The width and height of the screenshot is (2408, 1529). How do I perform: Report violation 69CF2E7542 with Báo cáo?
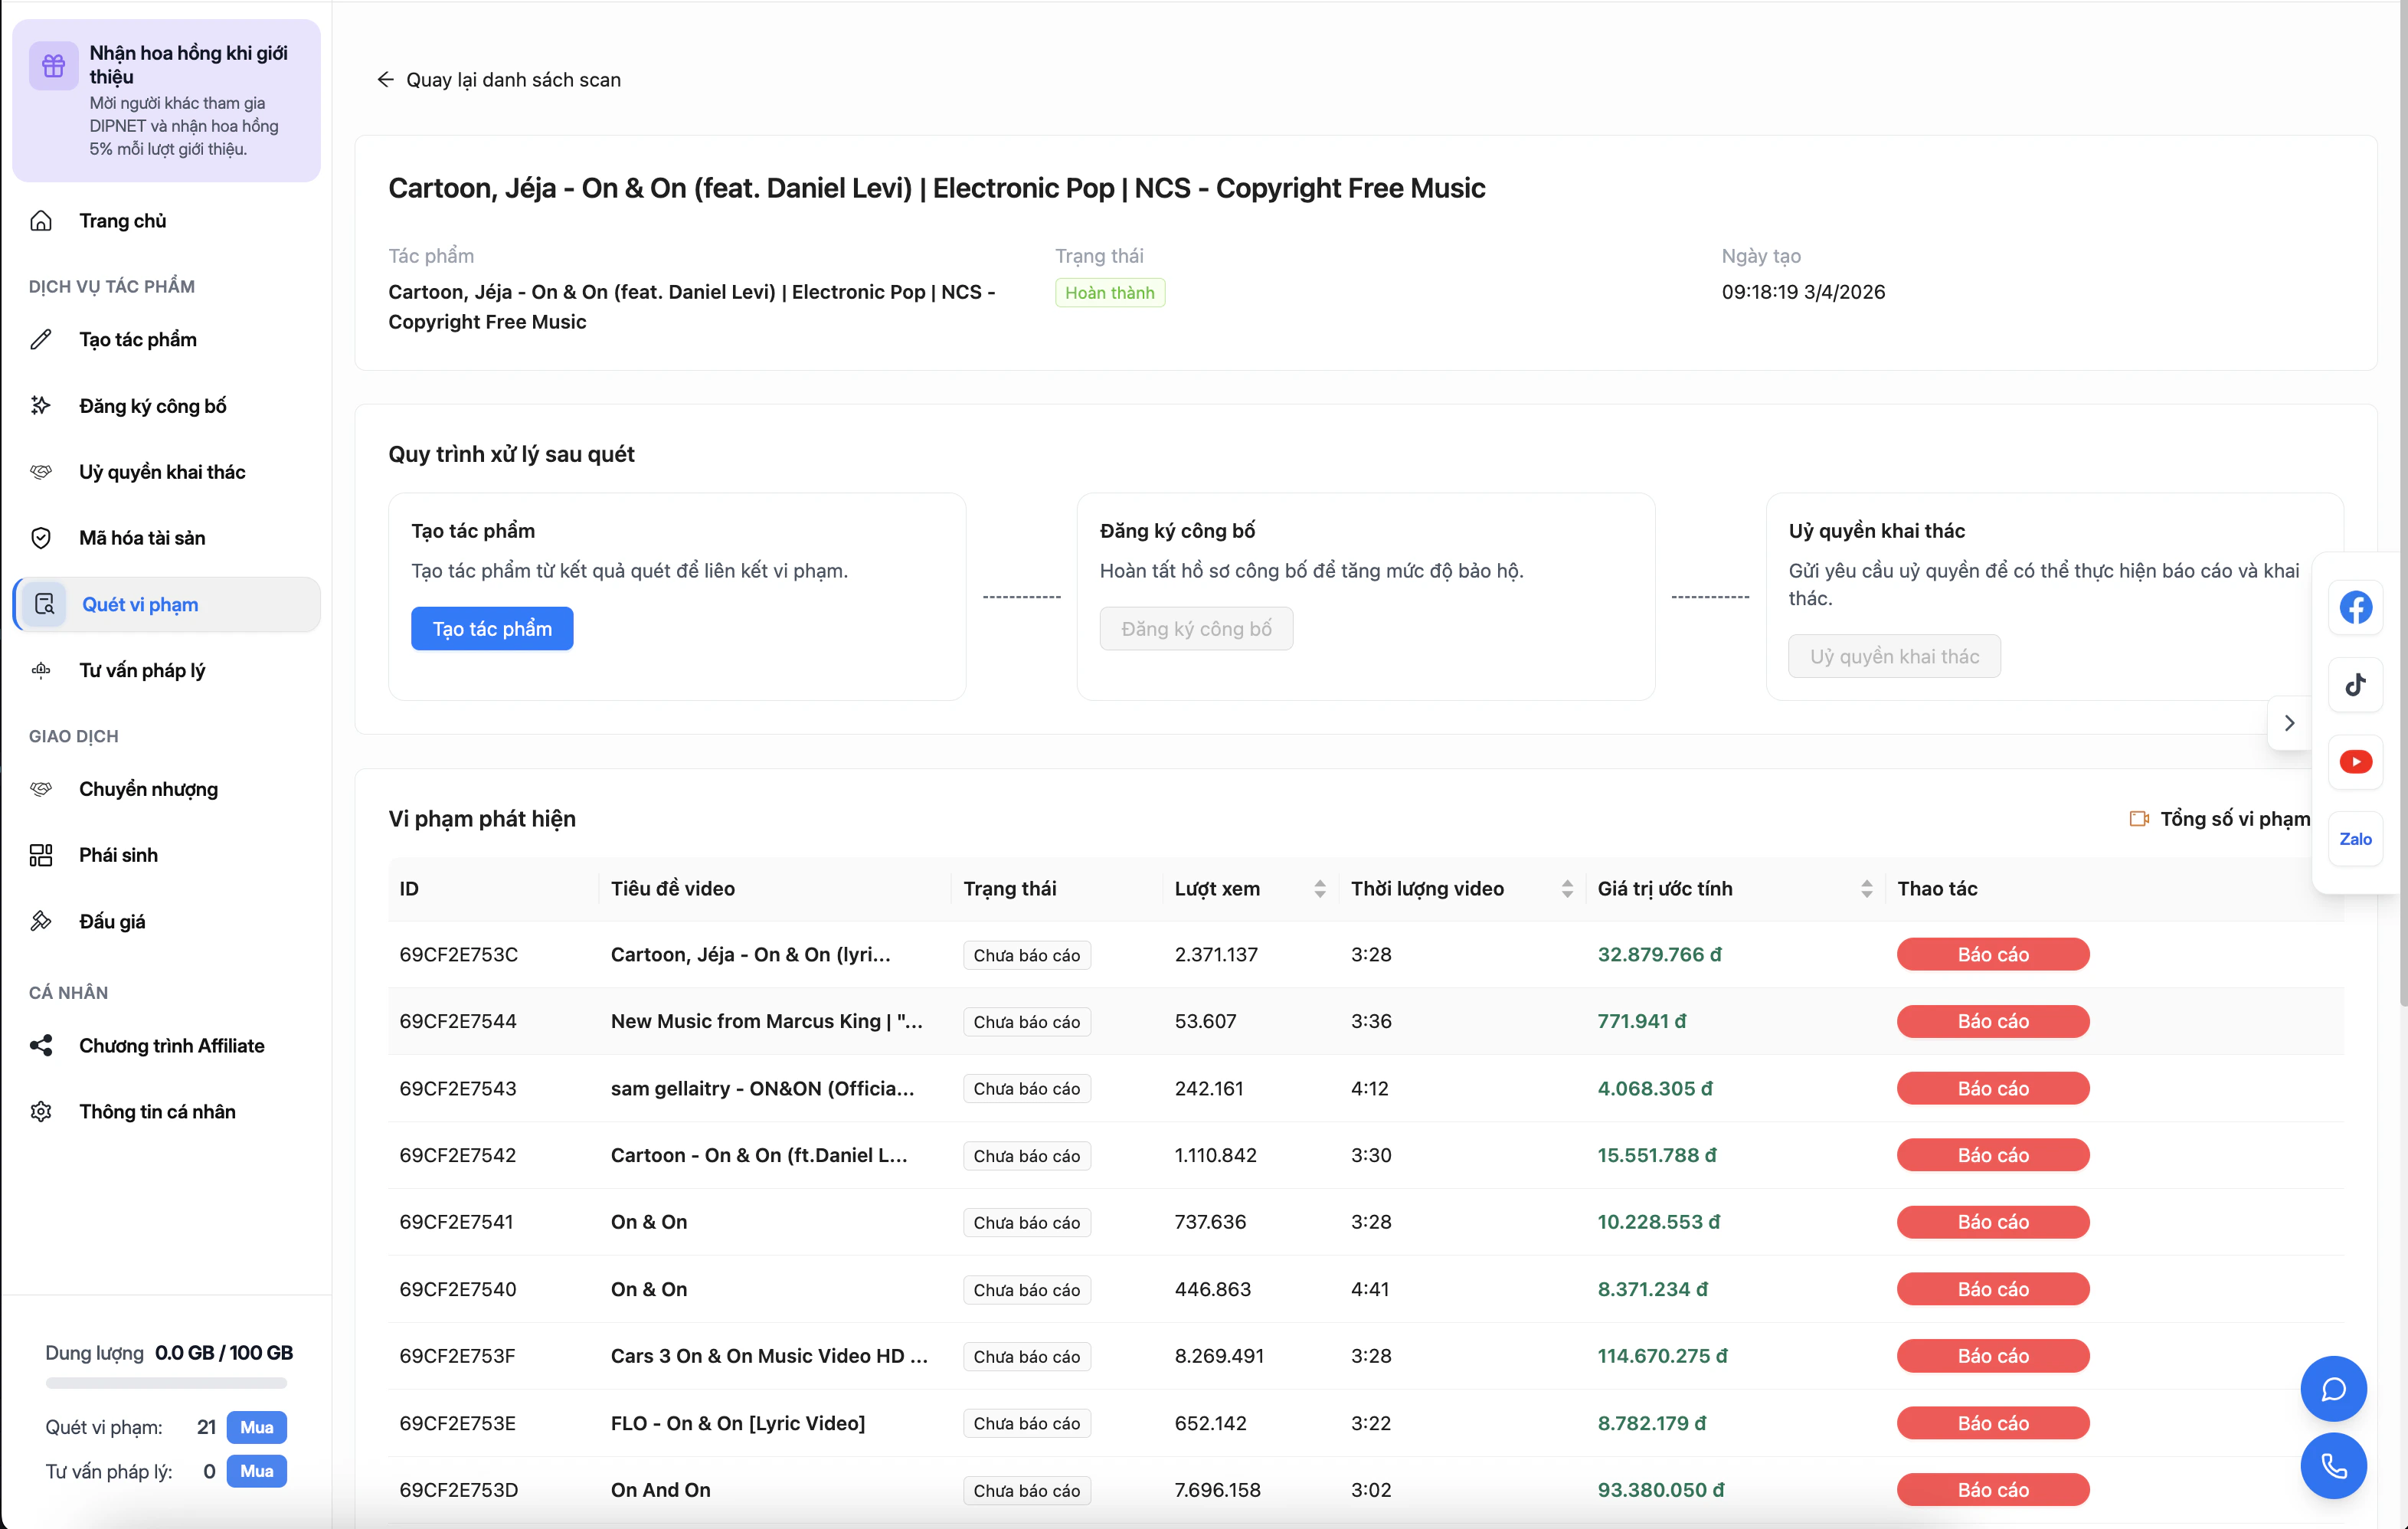[x=1993, y=1155]
